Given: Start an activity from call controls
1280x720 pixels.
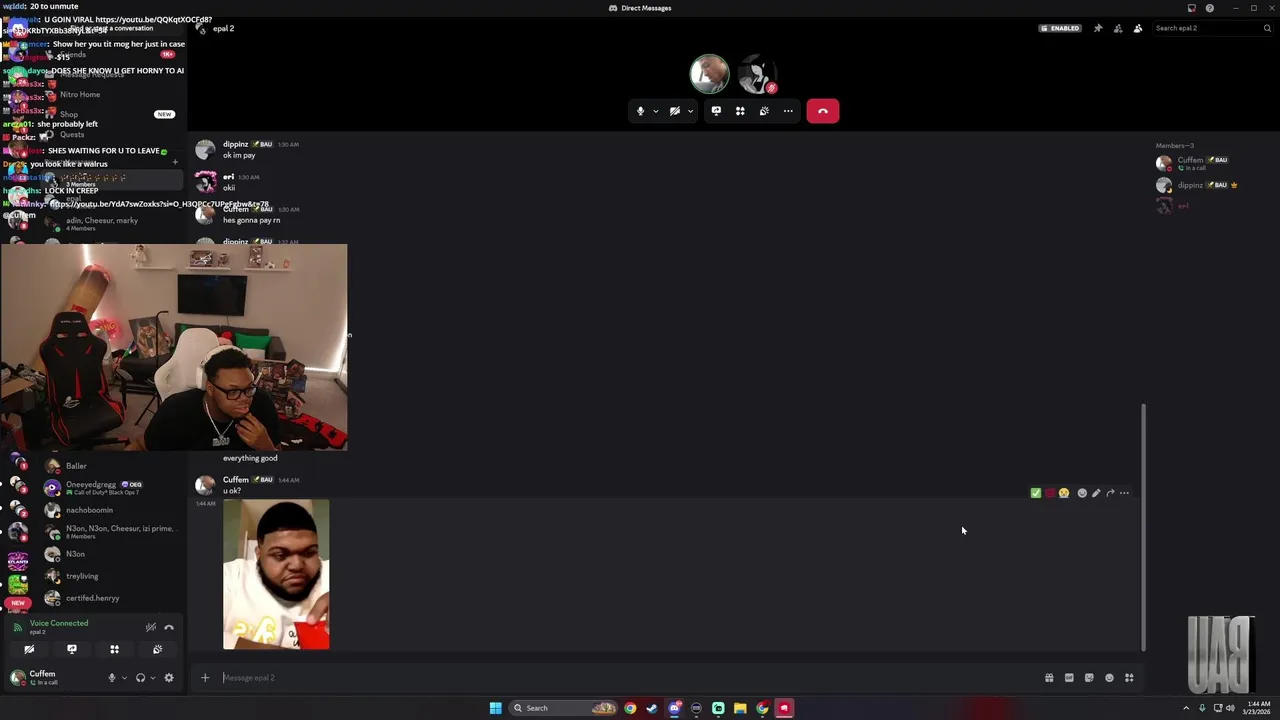Looking at the screenshot, I should pyautogui.click(x=740, y=111).
